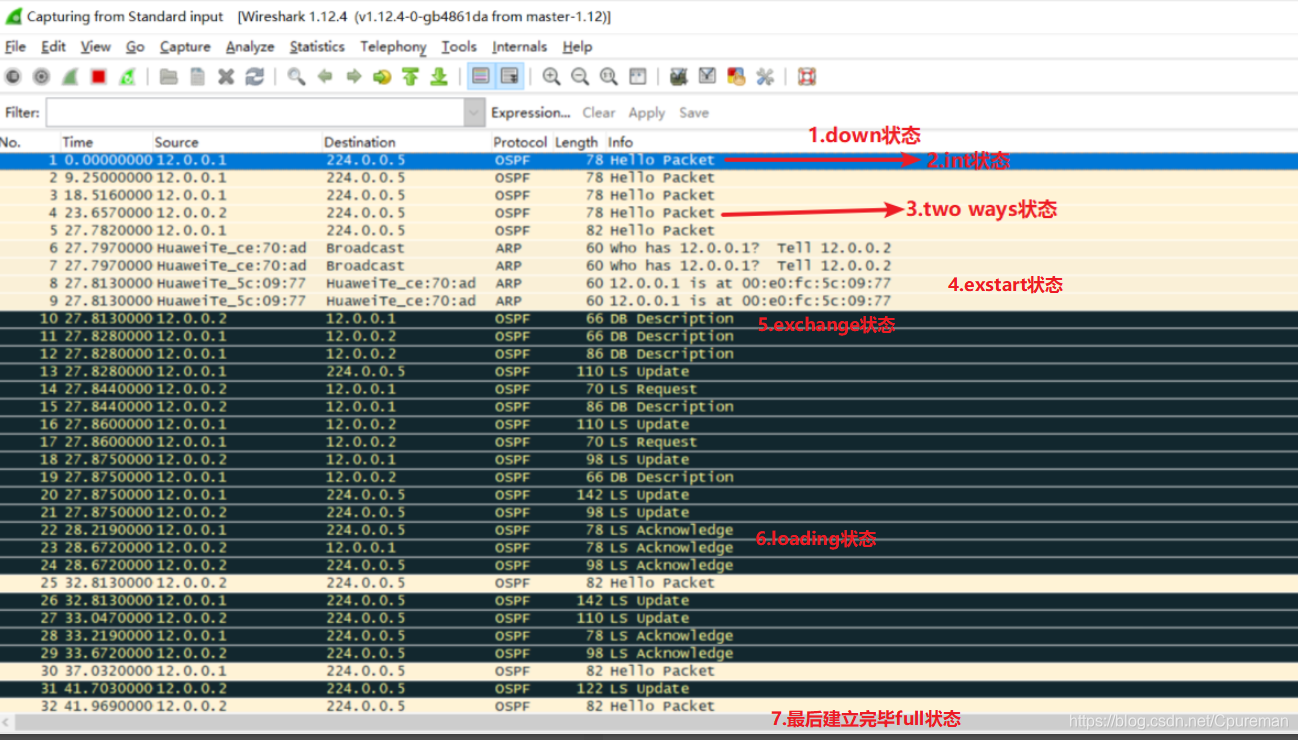Screen dimensions: 1298x740
Task: Select packet 14 LS Request row
Action: click(x=649, y=389)
